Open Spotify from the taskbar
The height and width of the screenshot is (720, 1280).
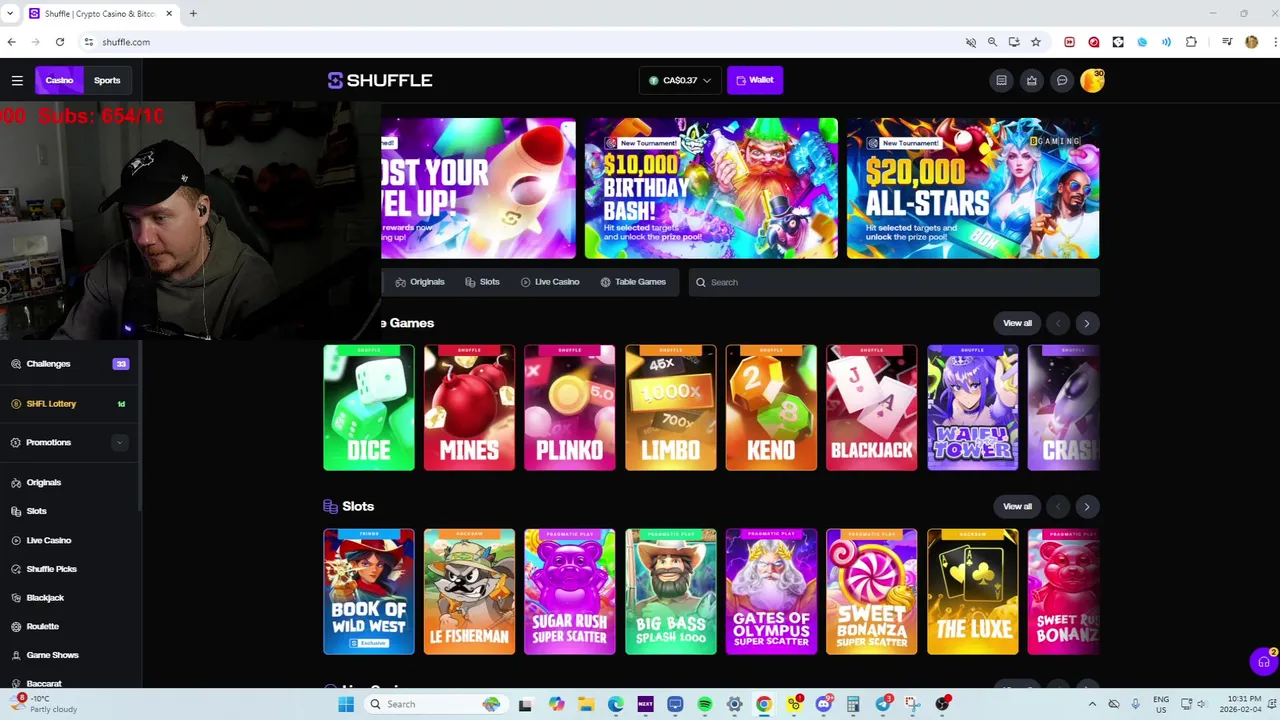(x=705, y=704)
